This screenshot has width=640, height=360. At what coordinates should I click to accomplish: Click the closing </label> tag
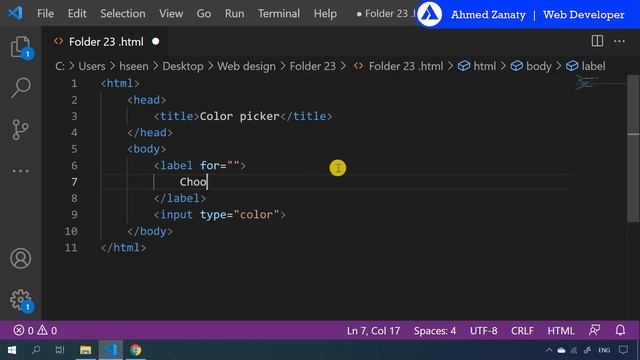coord(180,198)
